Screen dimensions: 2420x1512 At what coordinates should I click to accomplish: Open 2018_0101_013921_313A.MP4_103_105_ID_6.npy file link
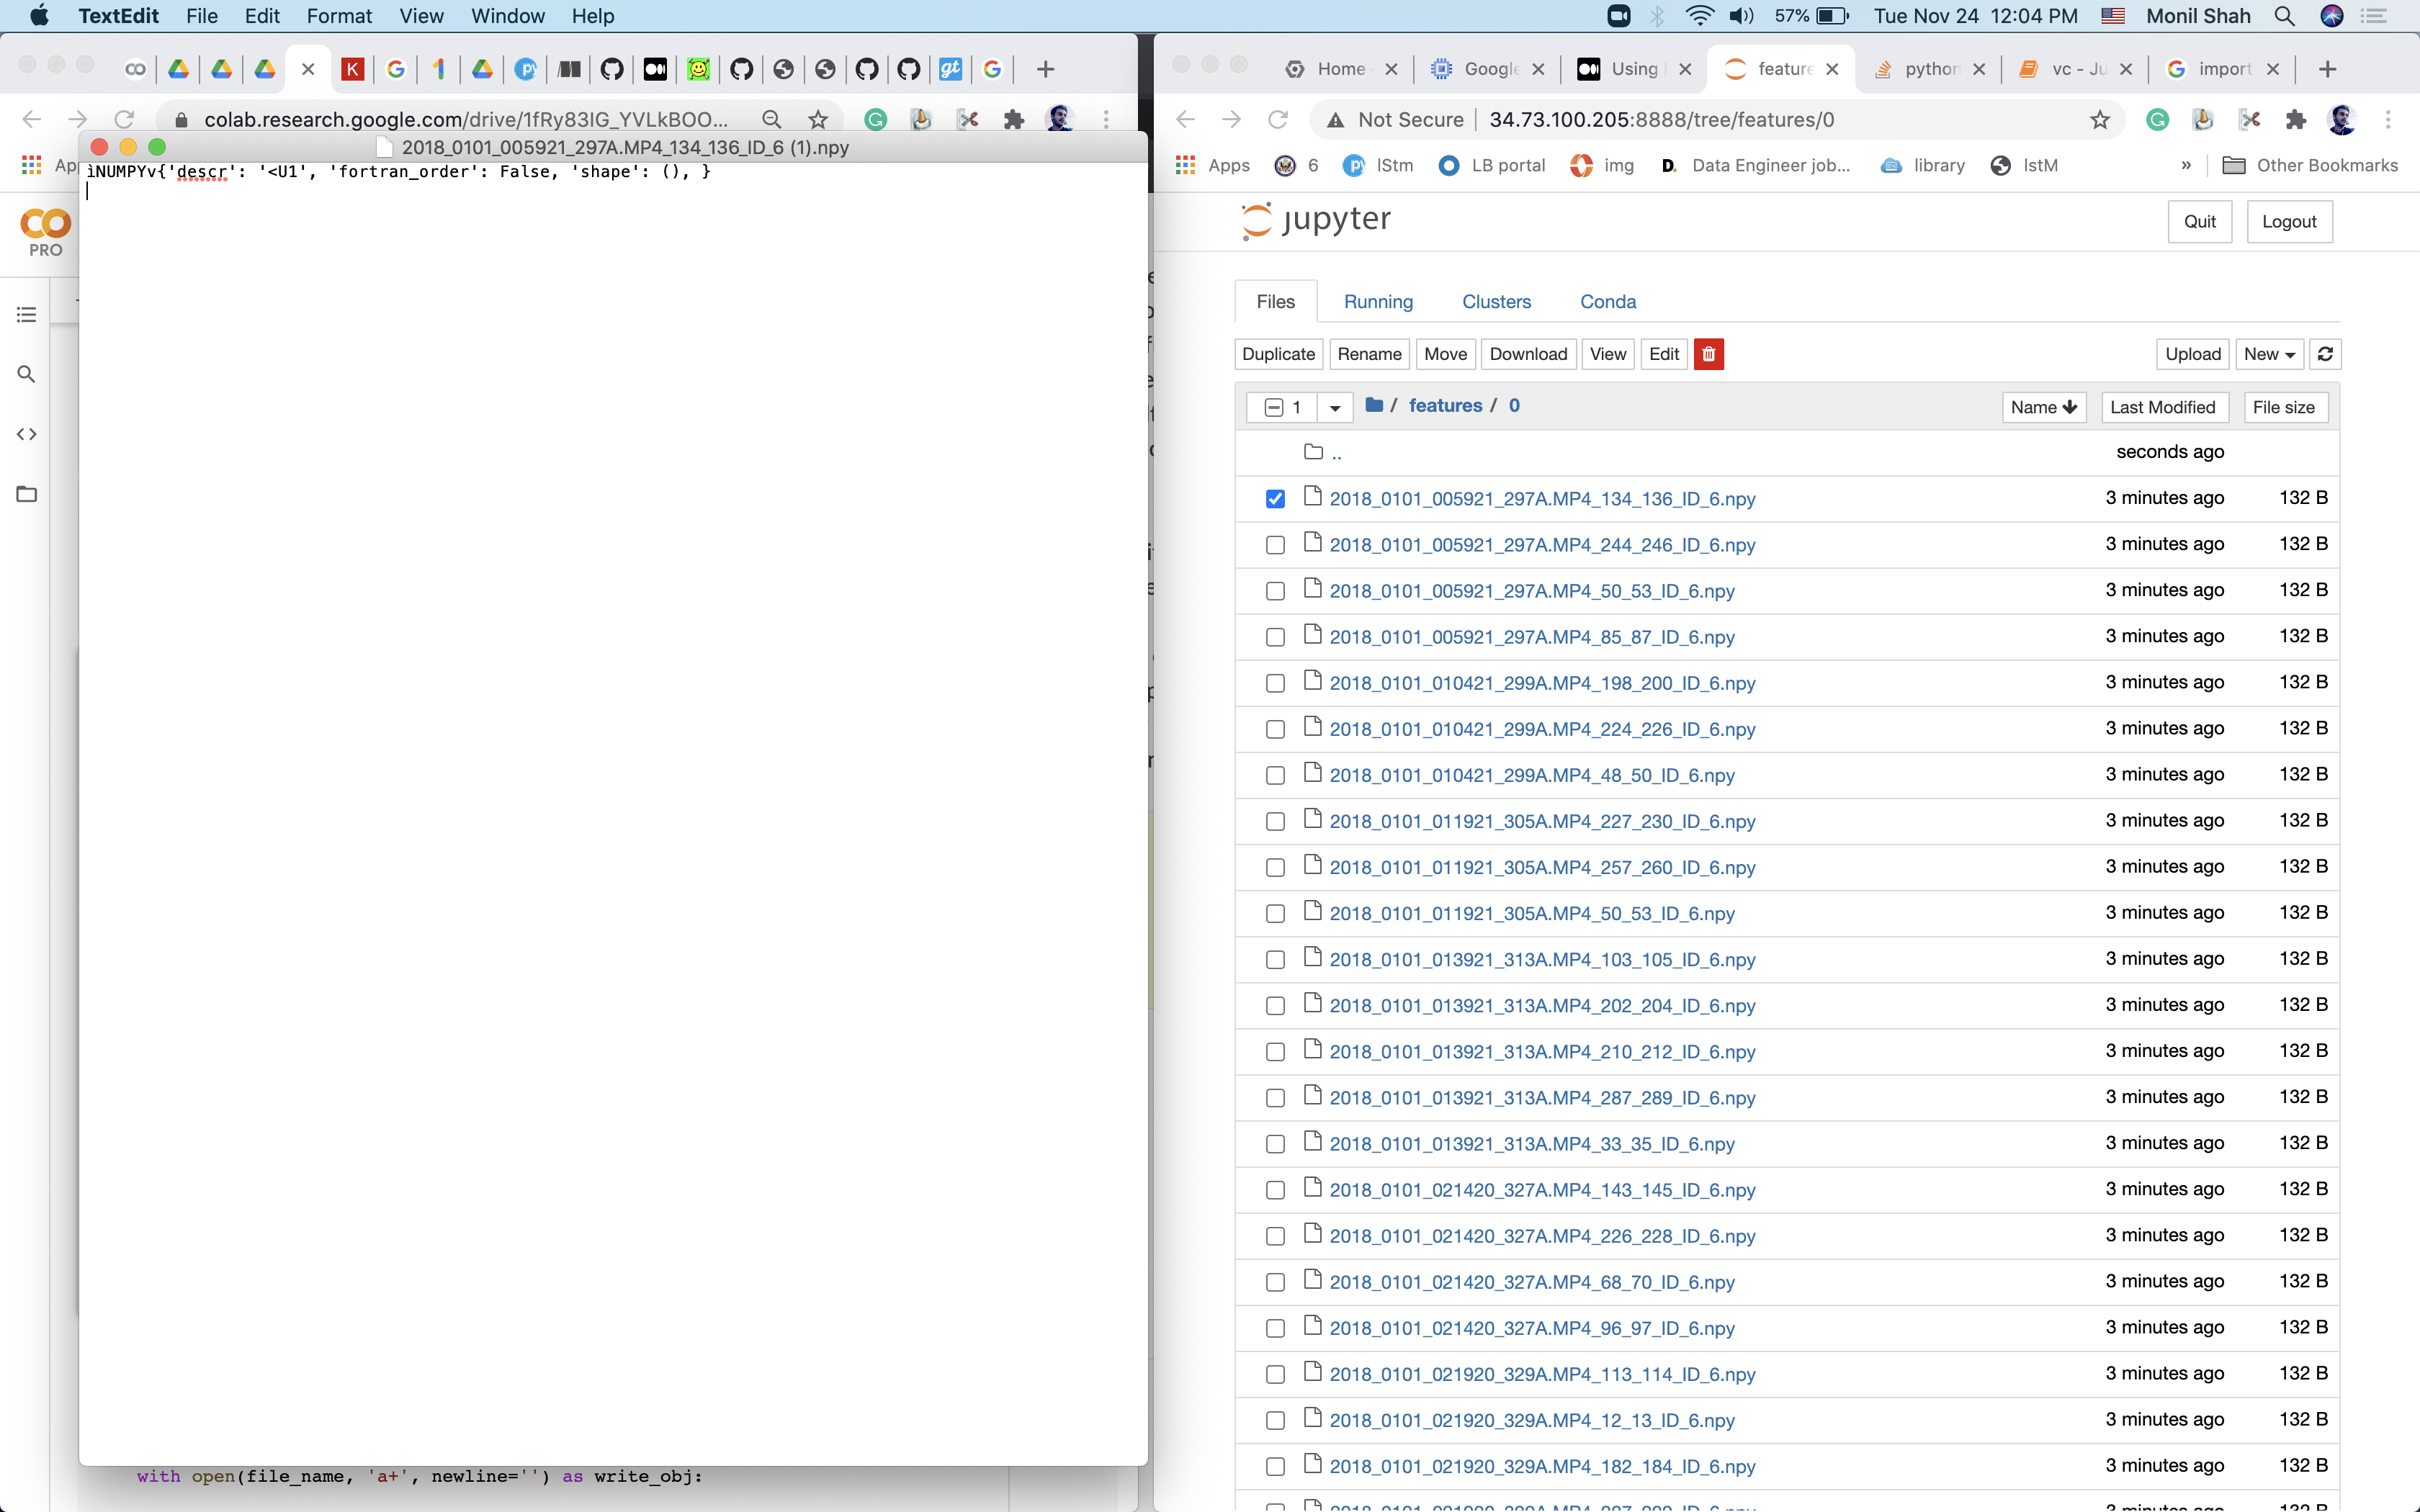click(1541, 960)
